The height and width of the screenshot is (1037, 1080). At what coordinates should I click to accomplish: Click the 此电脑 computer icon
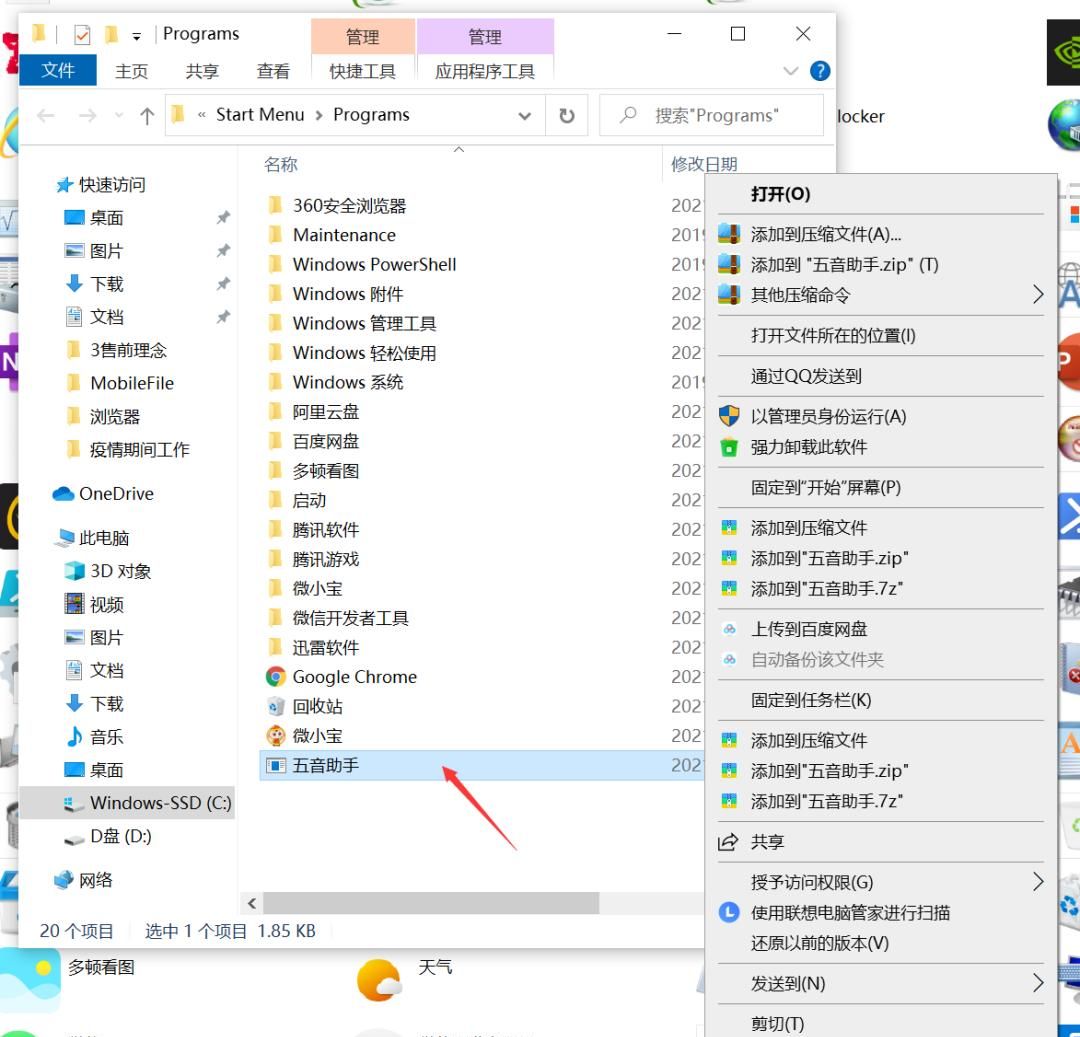65,538
